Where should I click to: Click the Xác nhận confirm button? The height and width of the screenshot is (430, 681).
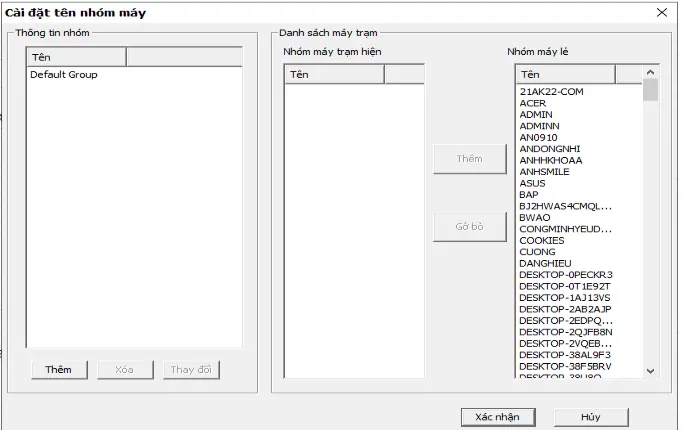(x=498, y=417)
